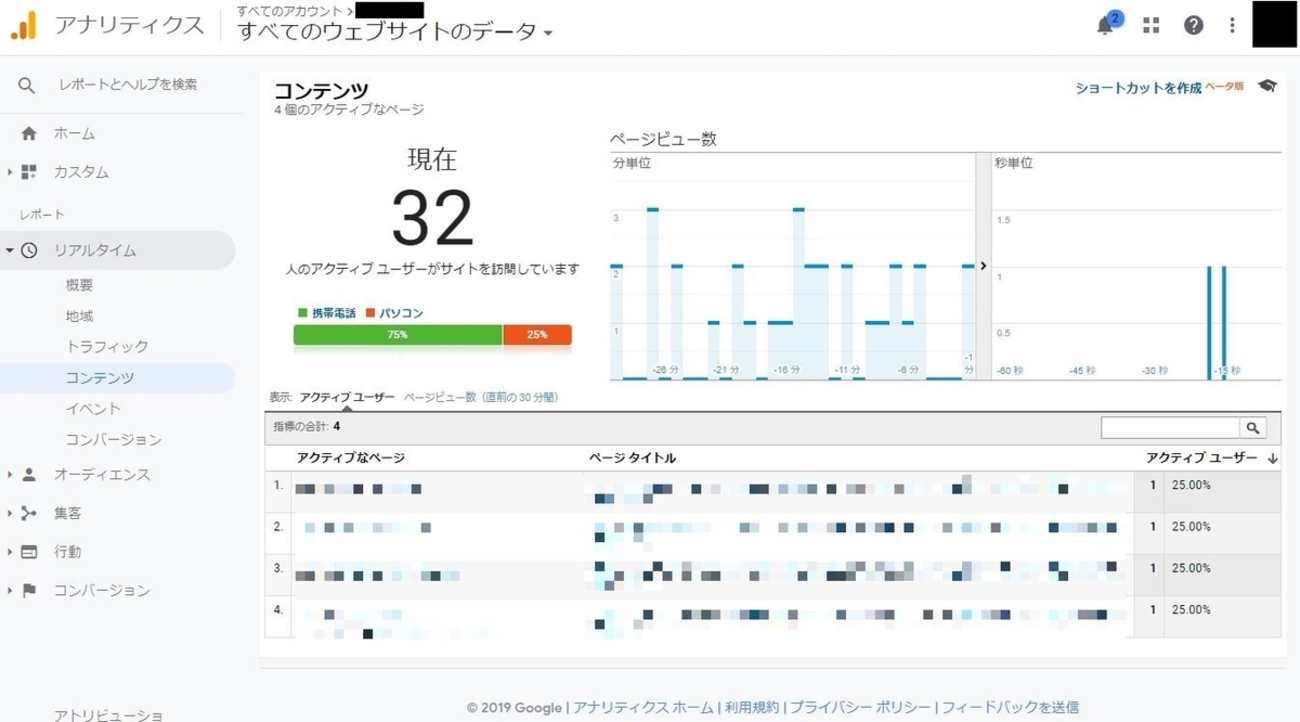
Task: Click フィードバックを送信 footer link
Action: pos(1010,707)
